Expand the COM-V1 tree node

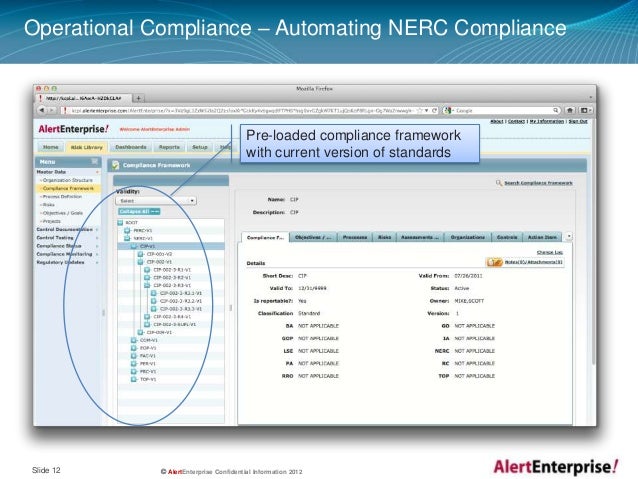(133, 340)
